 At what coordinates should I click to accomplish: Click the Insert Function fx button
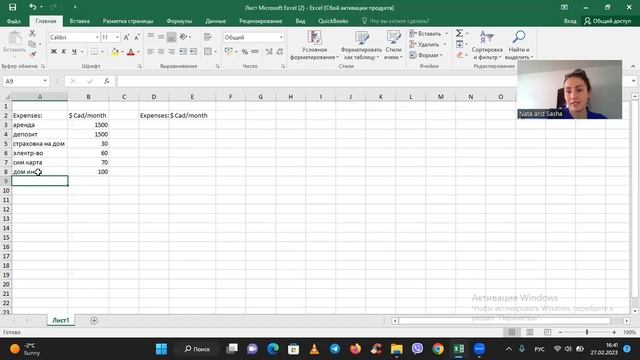point(107,81)
